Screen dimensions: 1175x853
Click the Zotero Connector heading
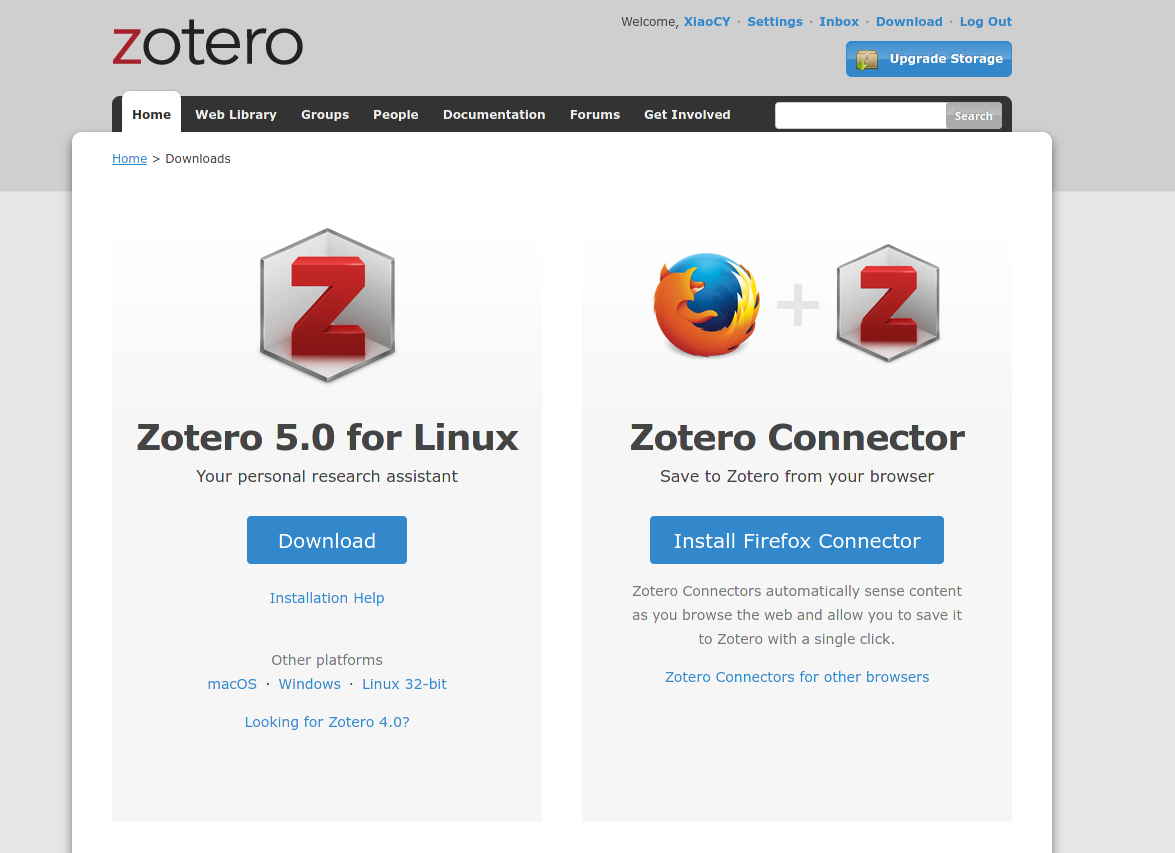pyautogui.click(x=797, y=438)
